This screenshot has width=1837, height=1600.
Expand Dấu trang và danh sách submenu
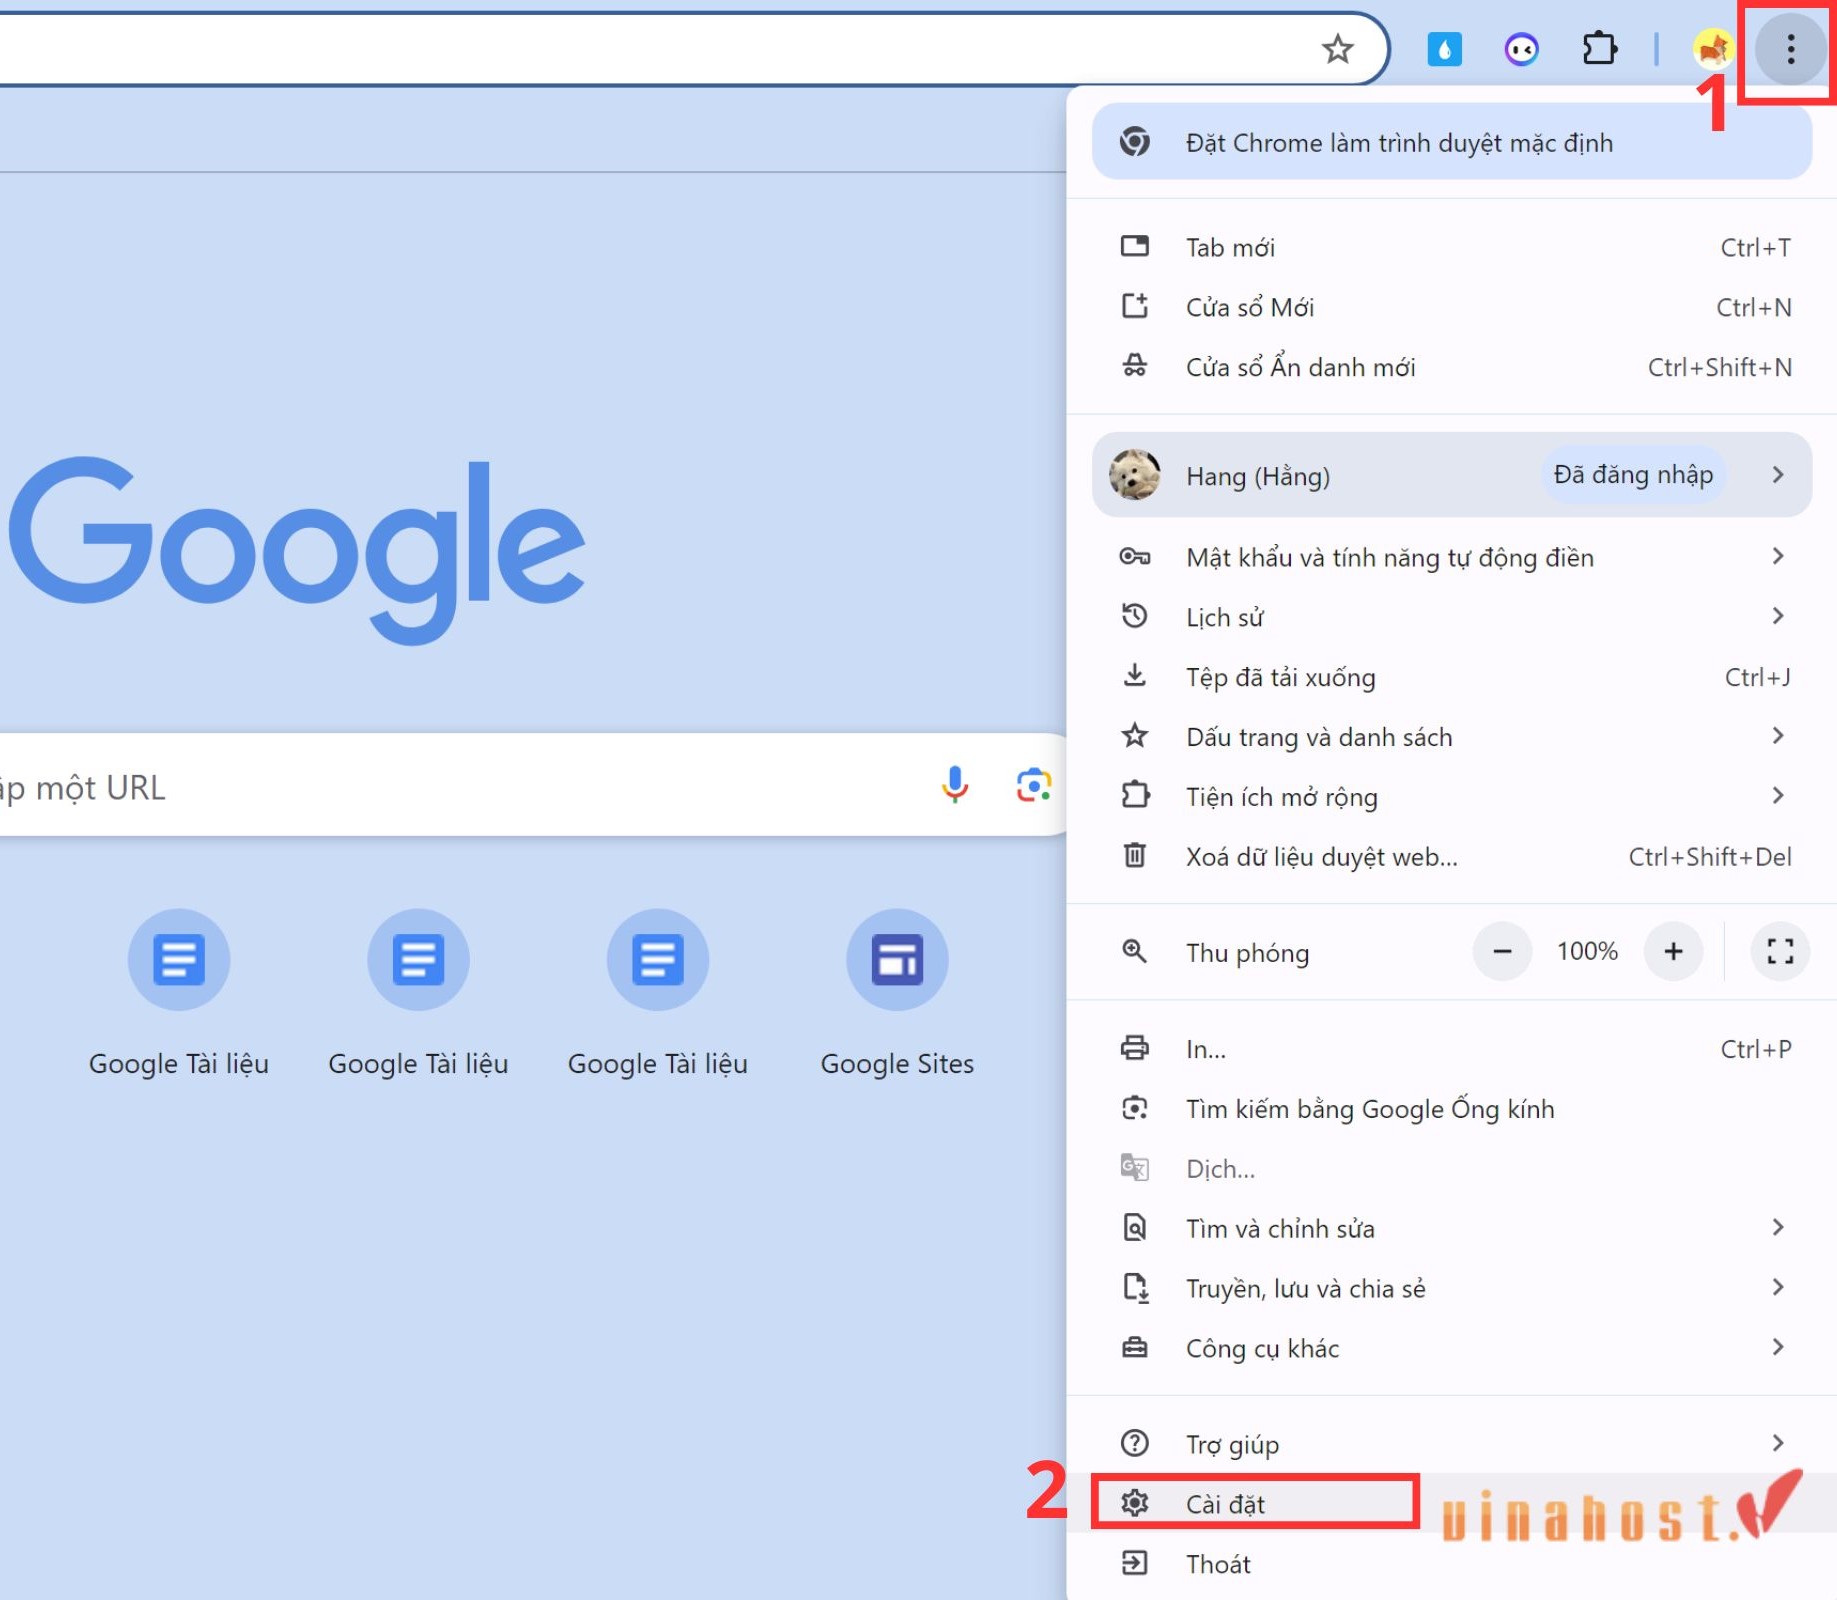click(x=1452, y=737)
